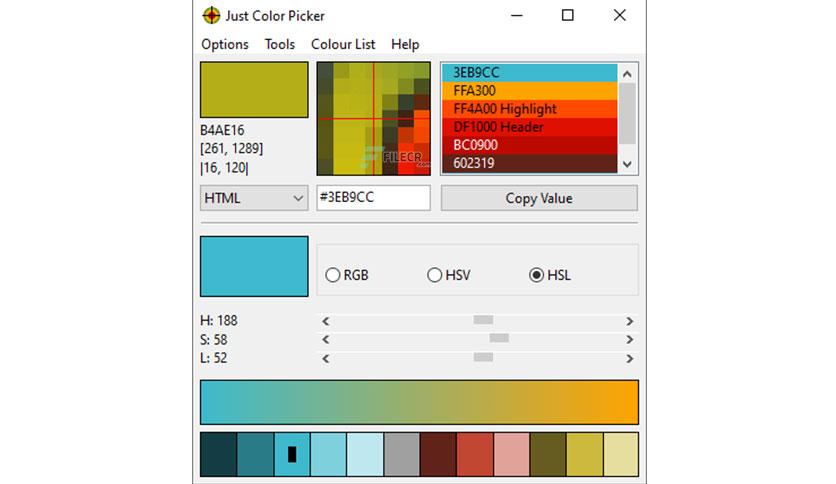Select DF1000 Header list entry
The height and width of the screenshot is (484, 836).
tap(529, 127)
